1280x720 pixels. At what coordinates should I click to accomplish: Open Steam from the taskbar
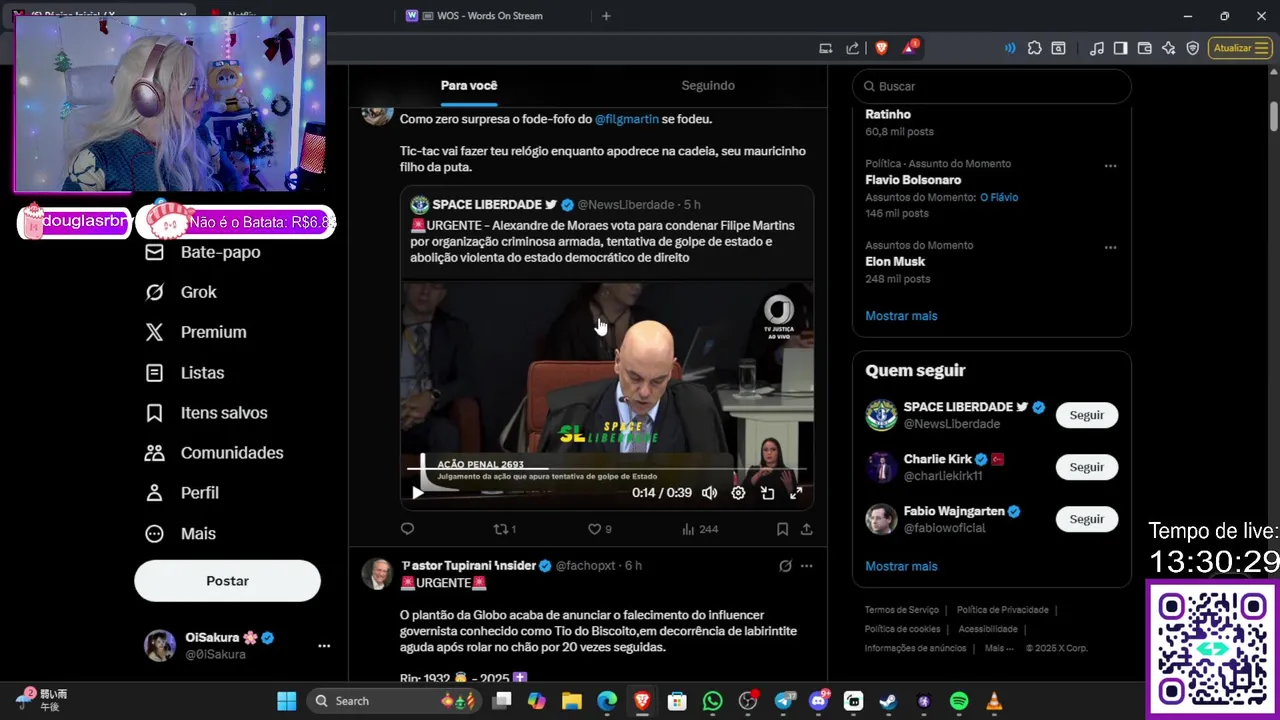pos(888,701)
